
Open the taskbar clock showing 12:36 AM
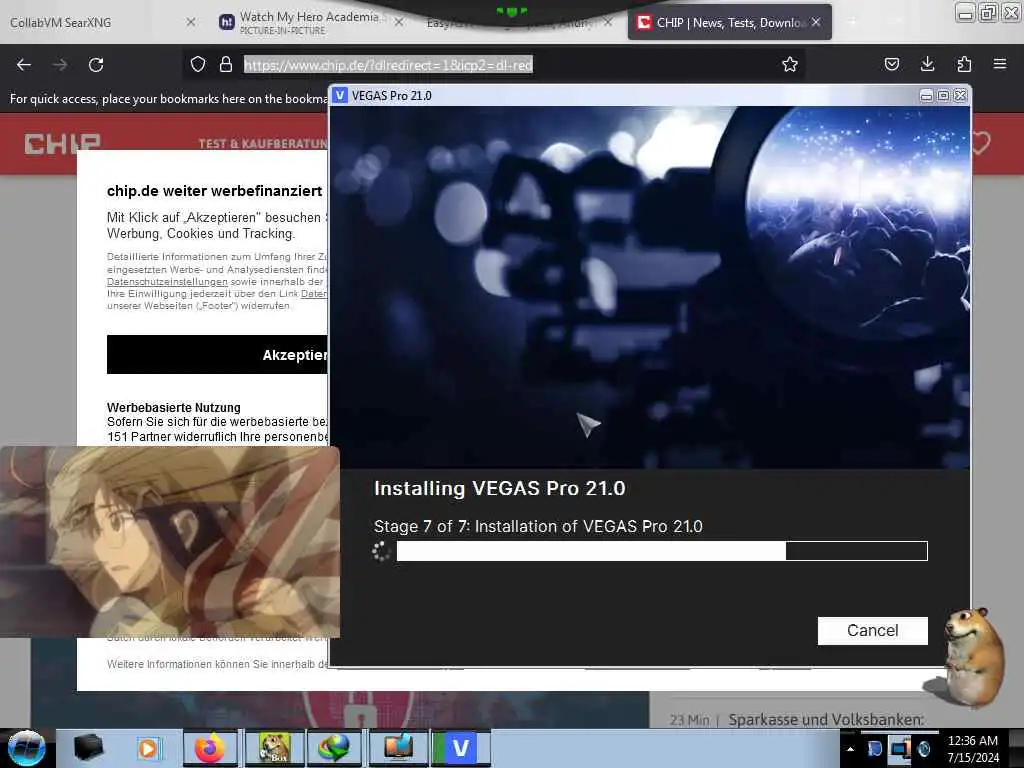972,749
